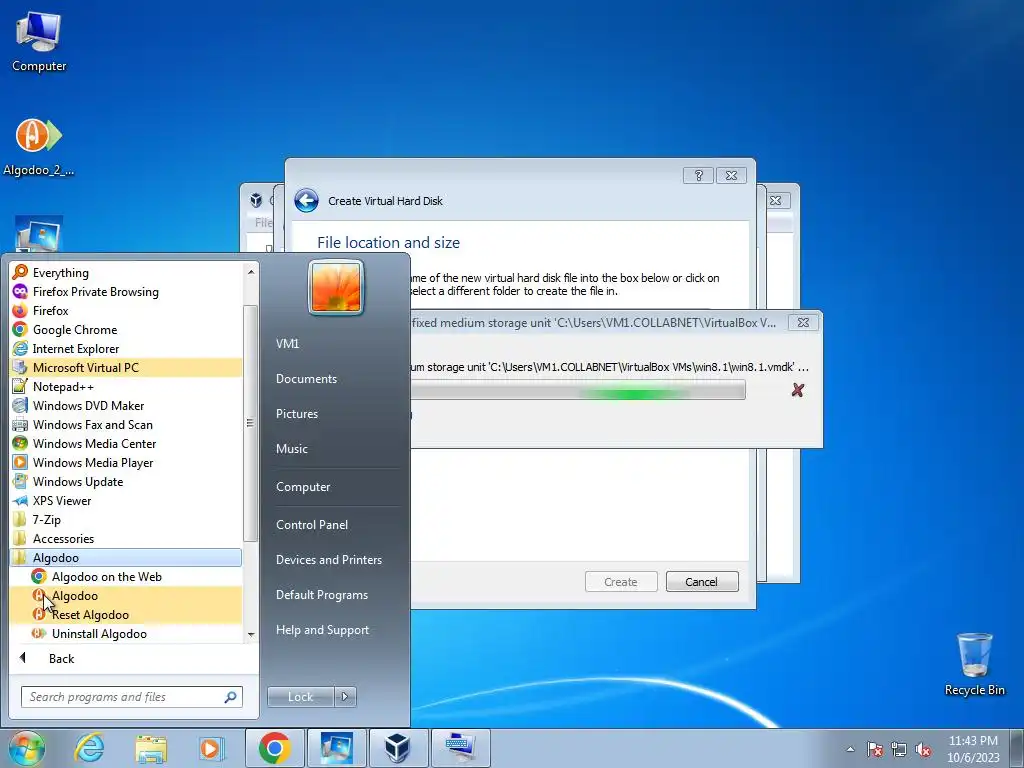The height and width of the screenshot is (768, 1024).
Task: Click the programs list scroll up arrow
Action: coord(251,272)
